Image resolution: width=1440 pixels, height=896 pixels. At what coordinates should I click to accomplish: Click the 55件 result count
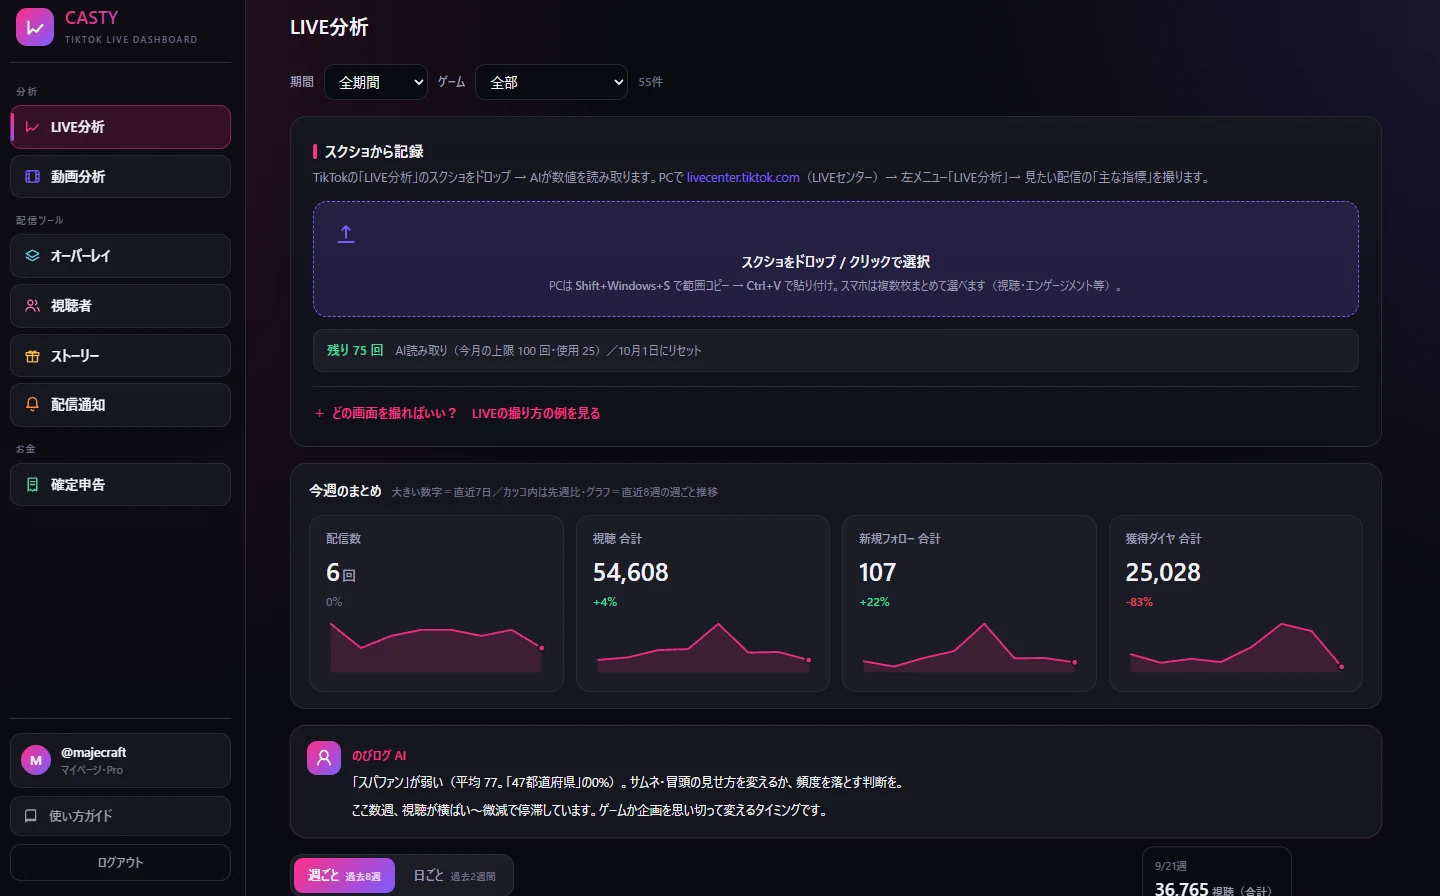(651, 82)
